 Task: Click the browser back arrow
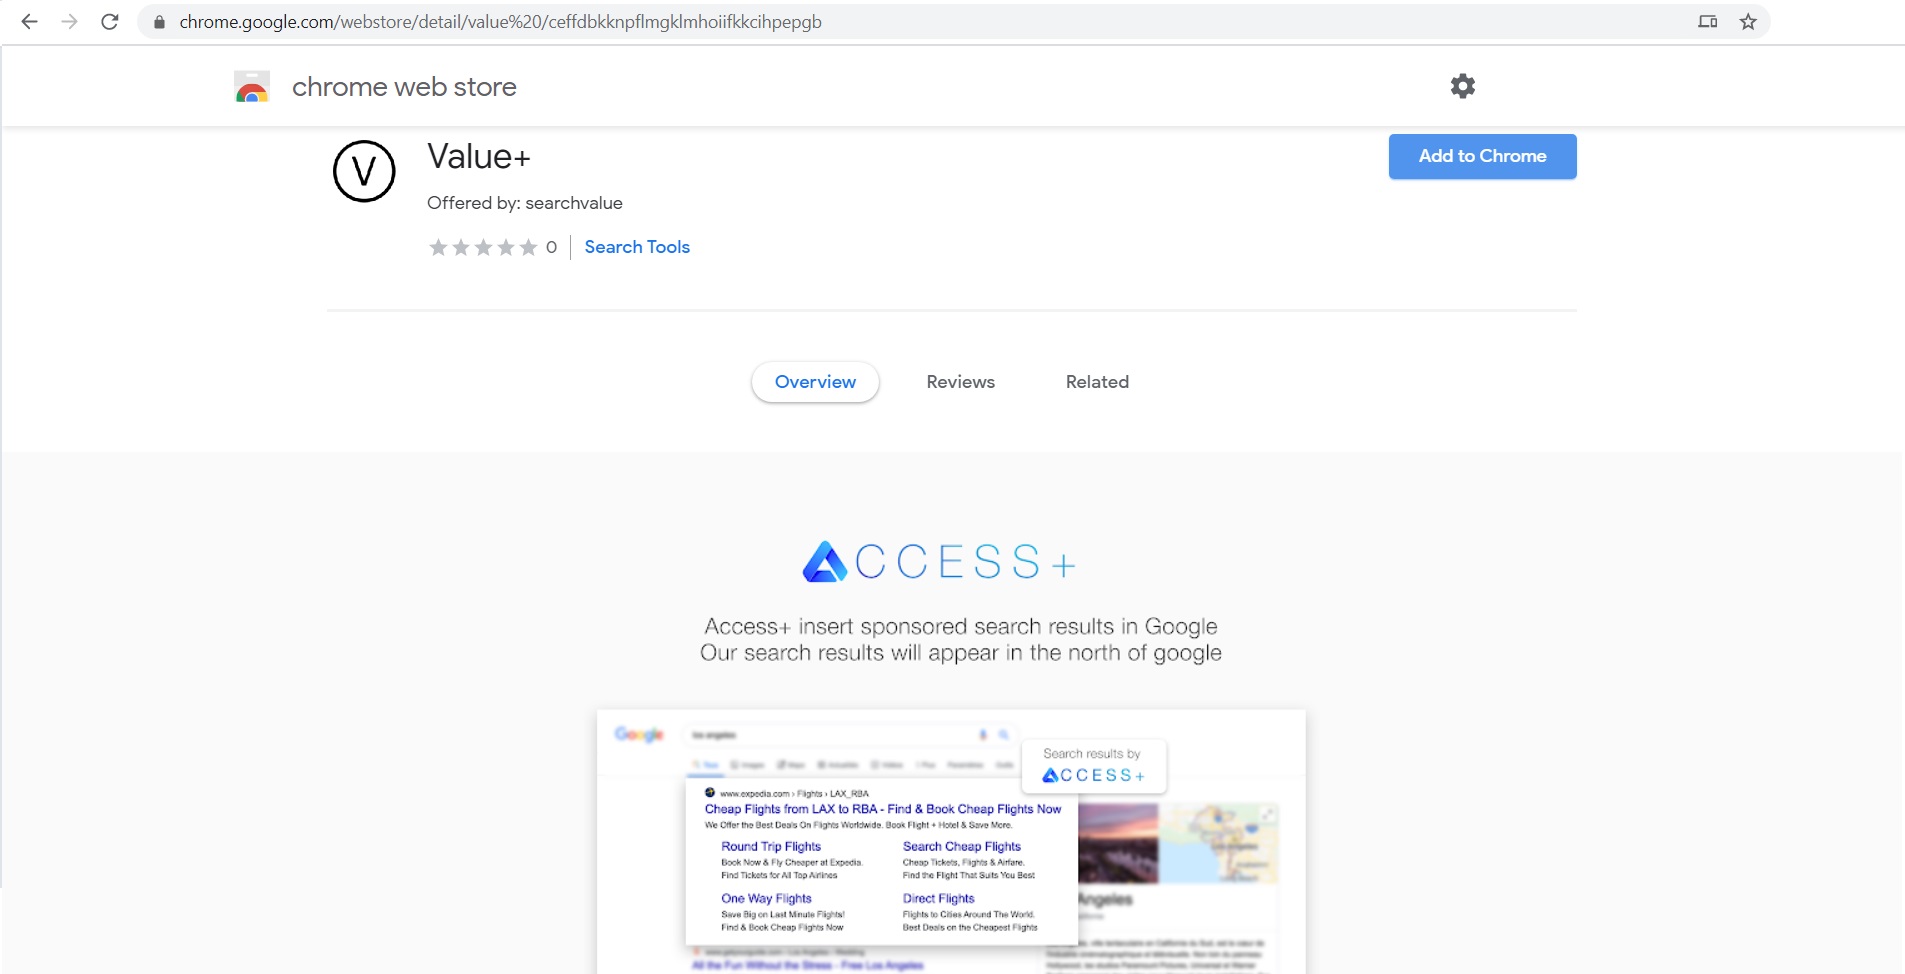tap(29, 21)
